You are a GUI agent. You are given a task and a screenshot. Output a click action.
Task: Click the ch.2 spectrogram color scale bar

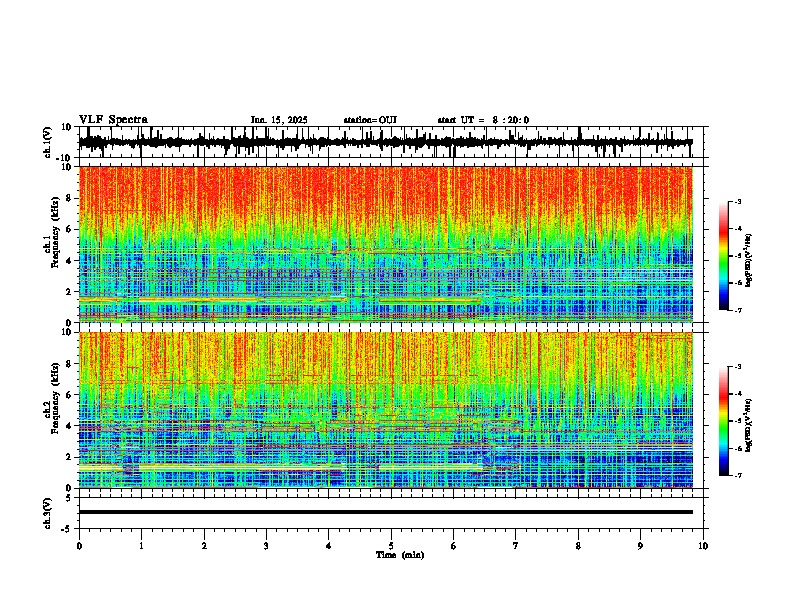pos(723,421)
